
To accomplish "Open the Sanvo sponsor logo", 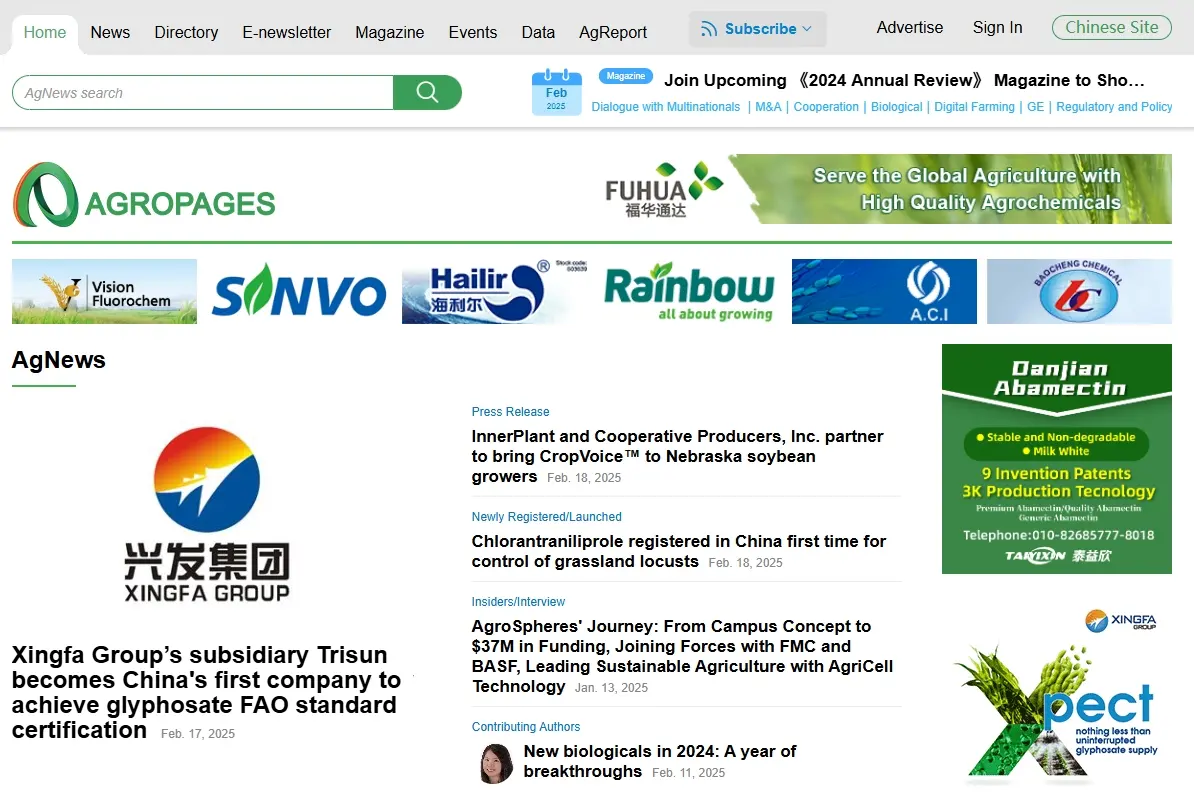I will pyautogui.click(x=299, y=292).
